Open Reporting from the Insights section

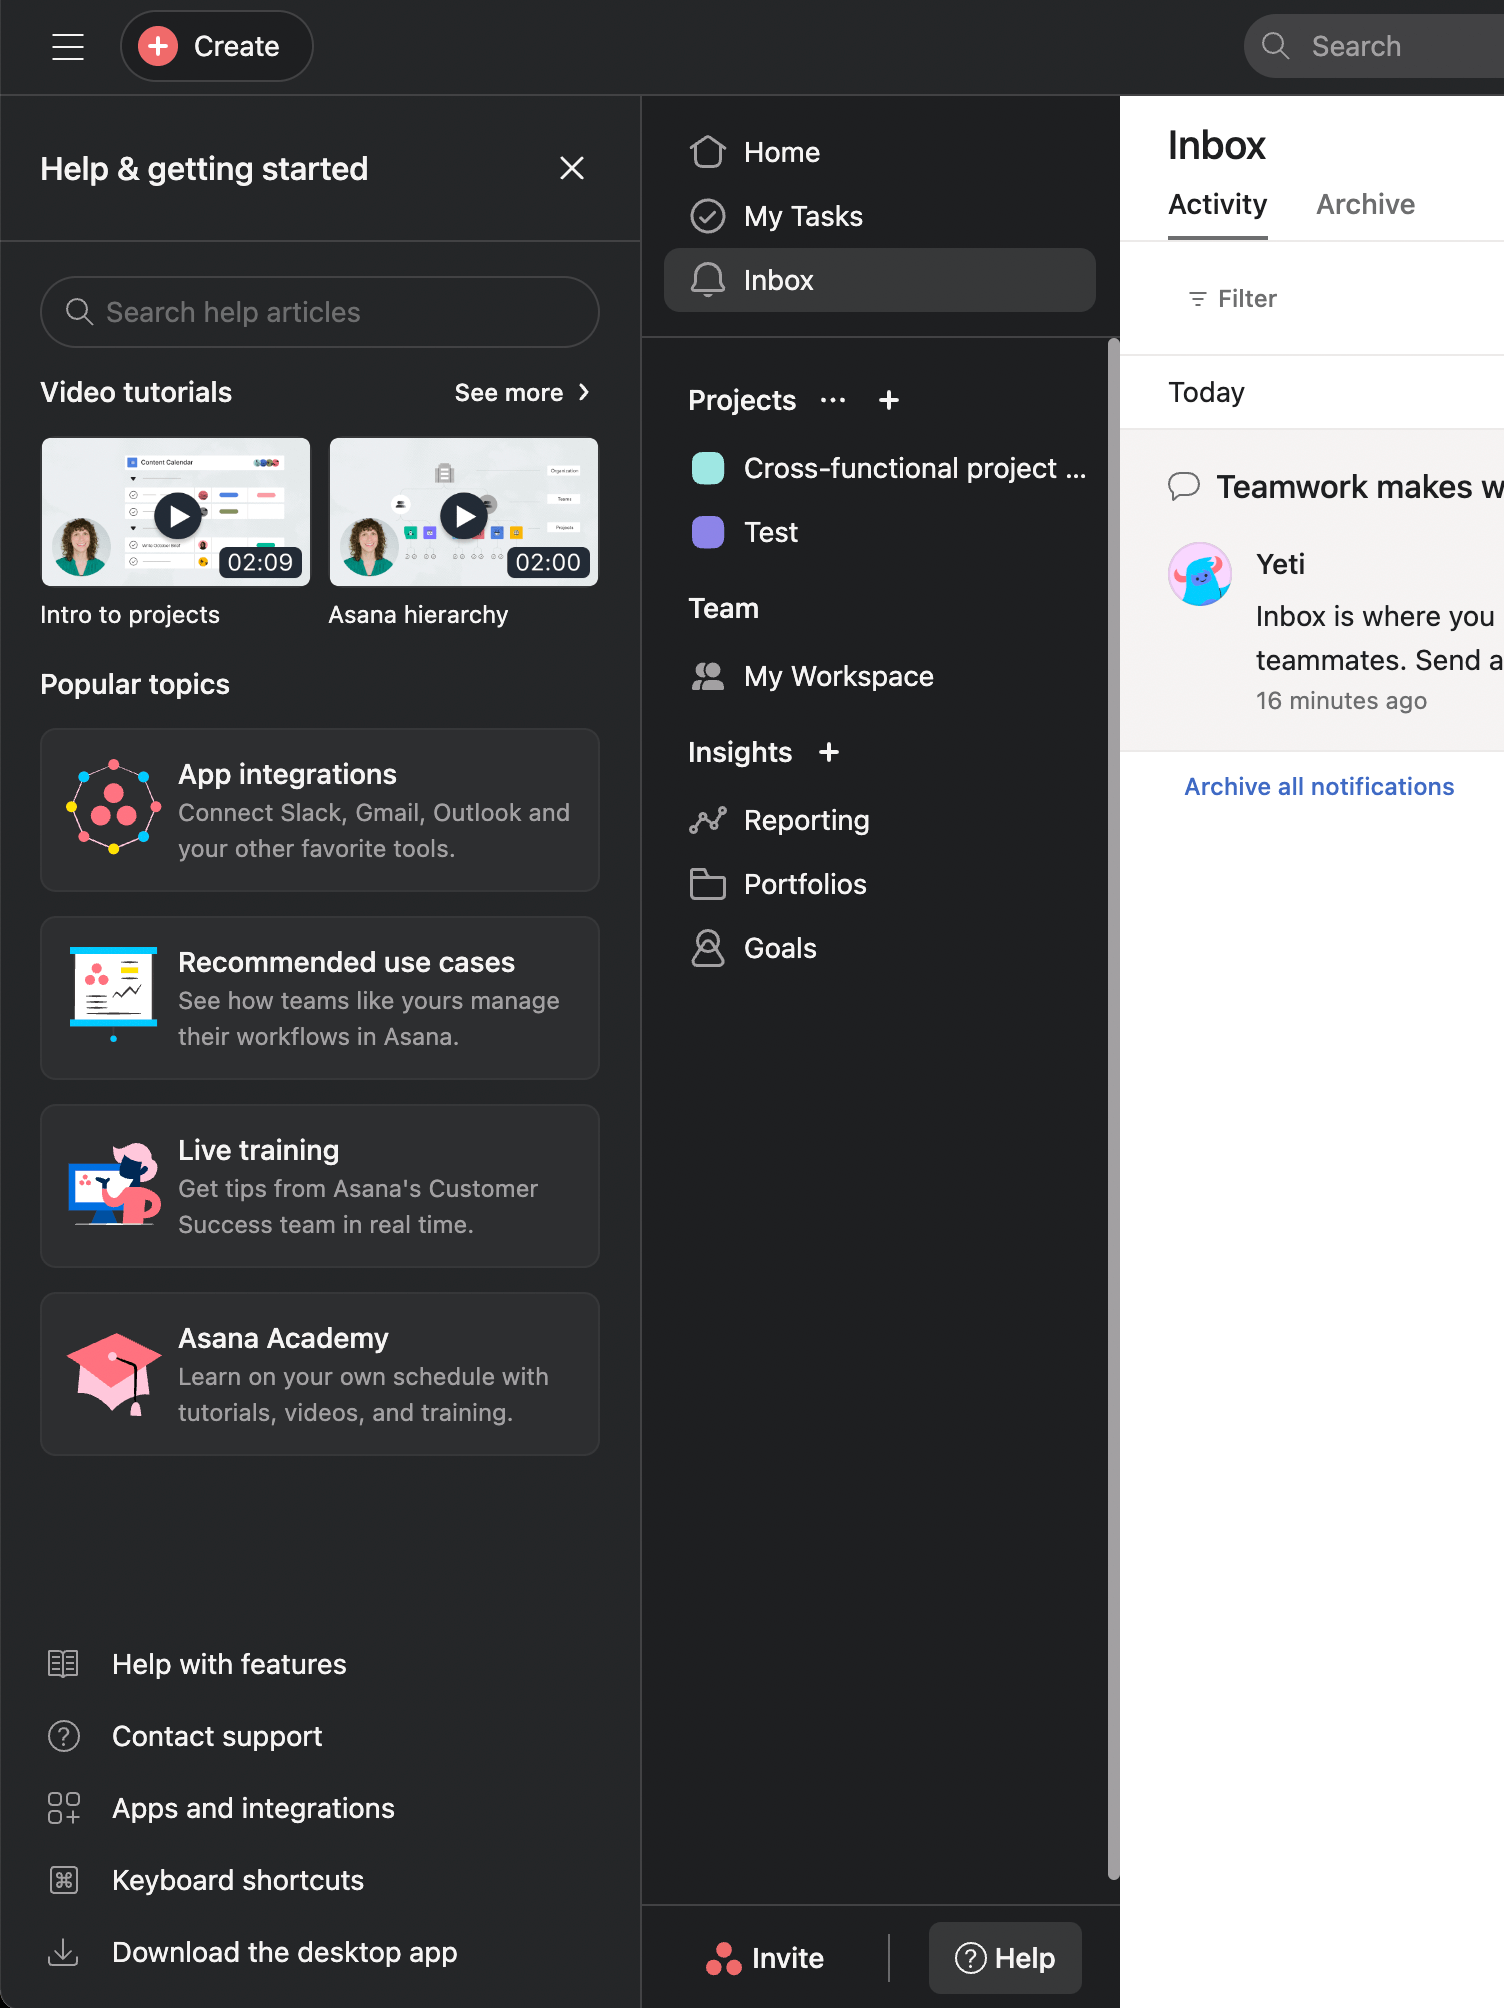806,820
